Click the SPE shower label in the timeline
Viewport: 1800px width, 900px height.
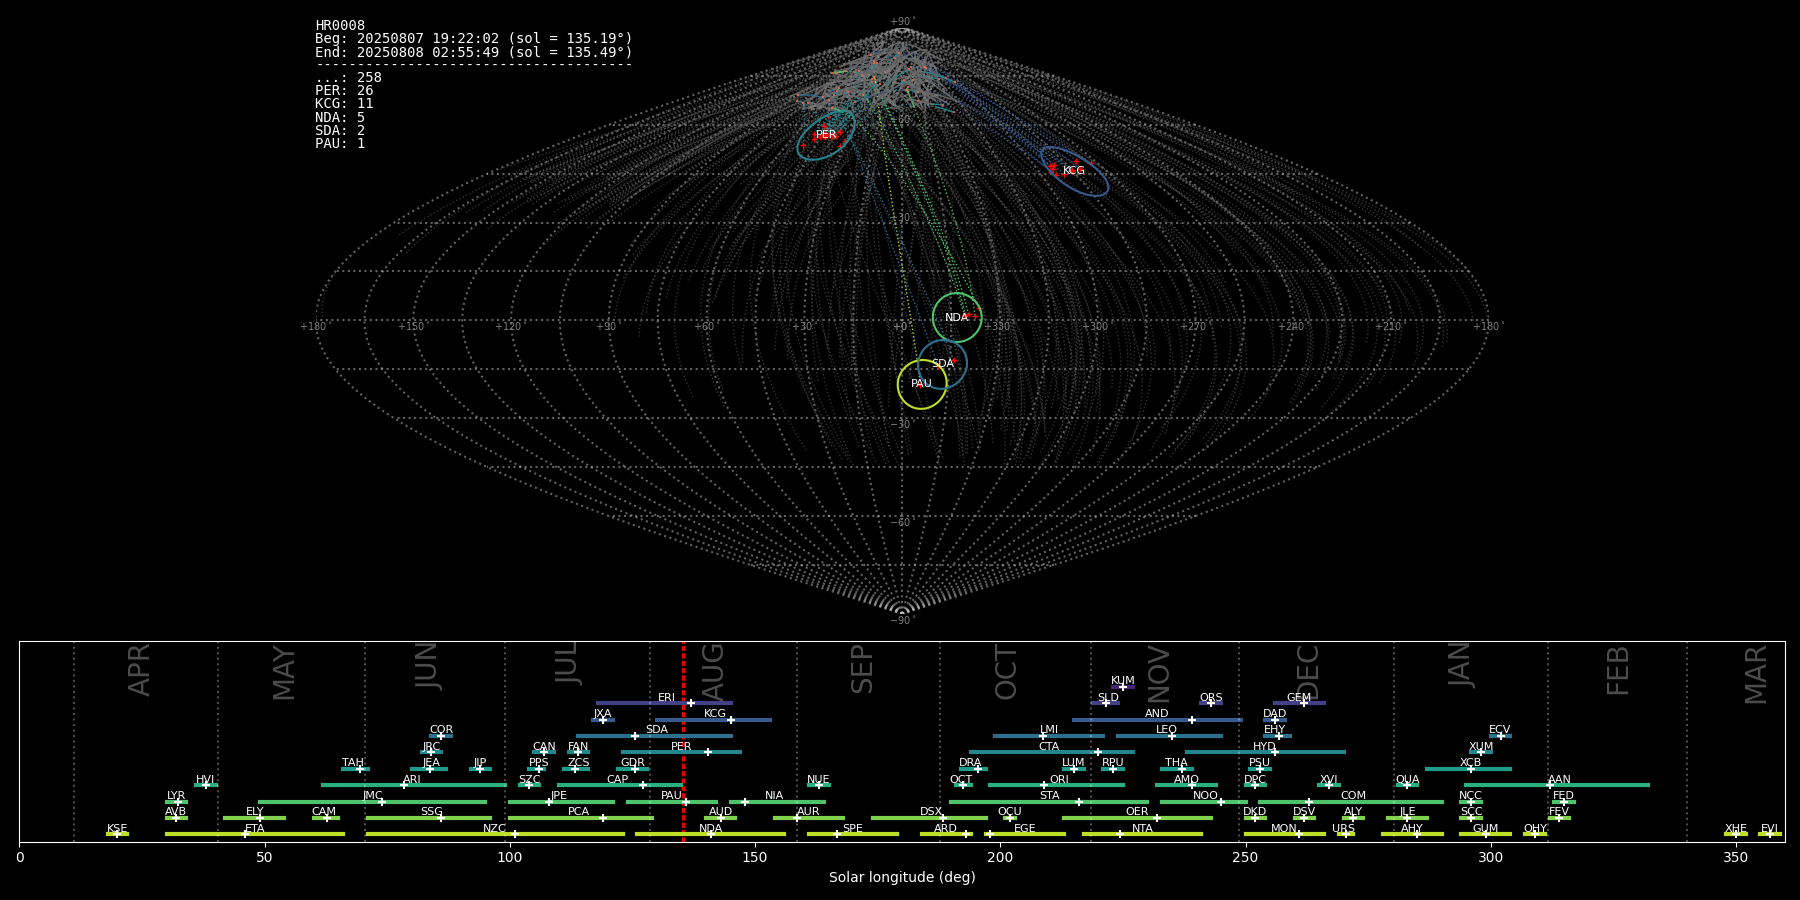pyautogui.click(x=852, y=829)
